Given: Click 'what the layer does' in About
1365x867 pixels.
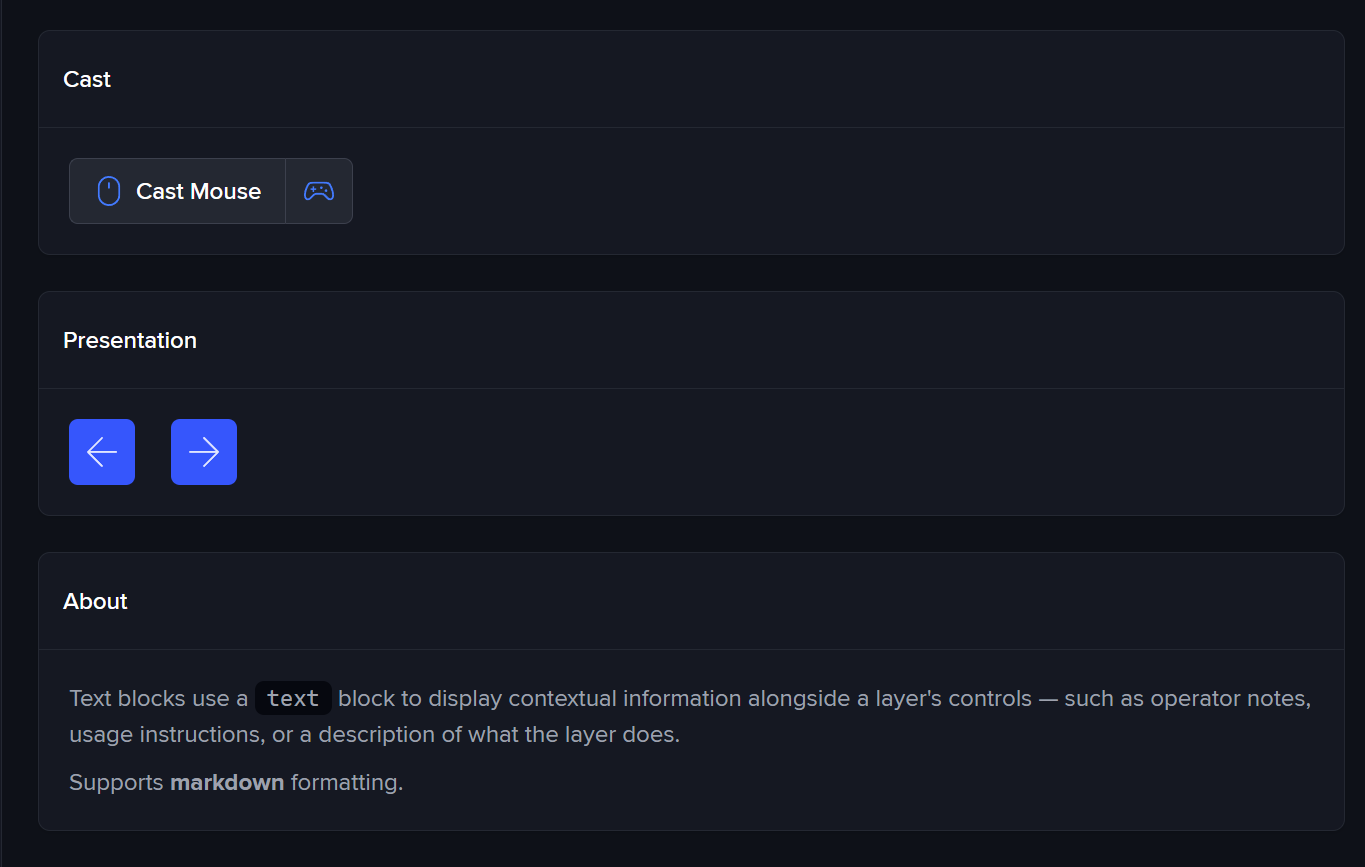Looking at the screenshot, I should [x=581, y=734].
